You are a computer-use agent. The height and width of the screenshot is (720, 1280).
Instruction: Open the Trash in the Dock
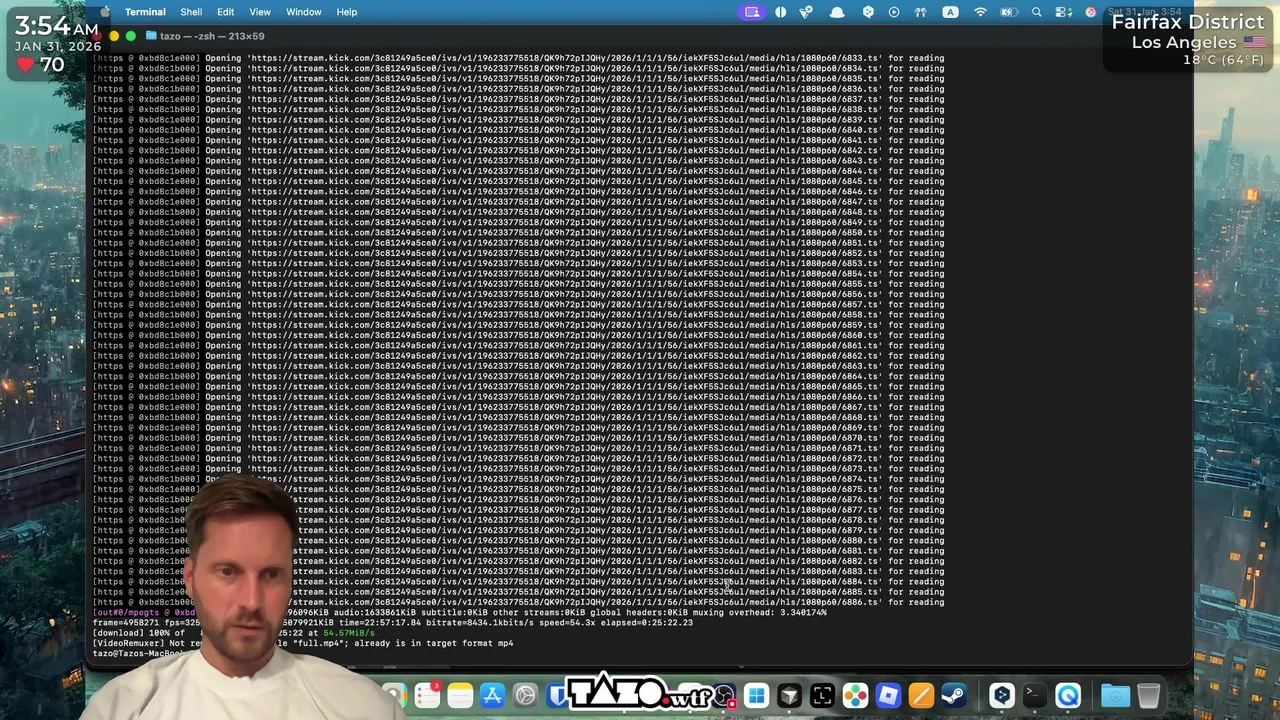(x=1148, y=695)
